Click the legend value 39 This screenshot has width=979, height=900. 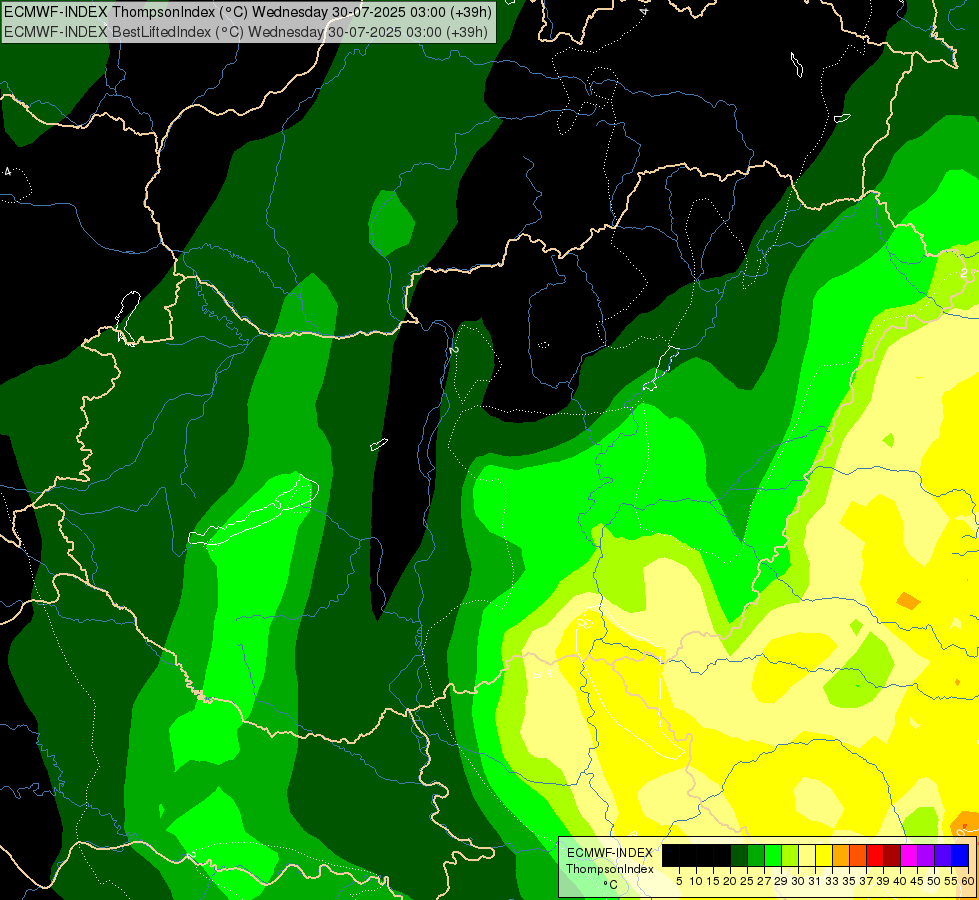point(883,881)
